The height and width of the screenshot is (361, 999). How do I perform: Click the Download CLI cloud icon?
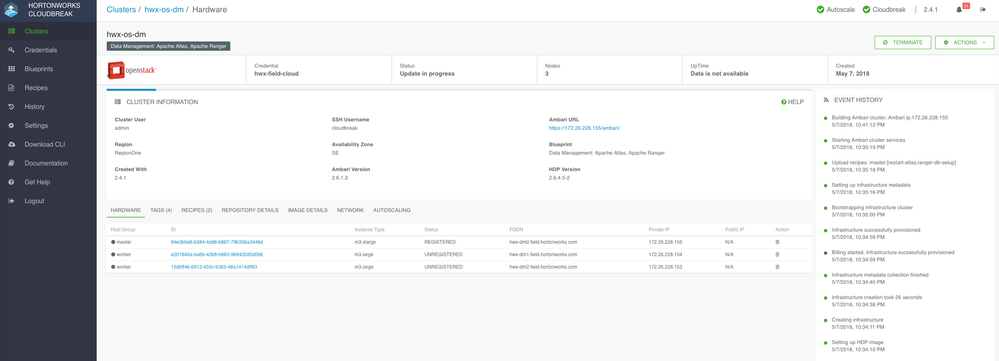coord(11,145)
